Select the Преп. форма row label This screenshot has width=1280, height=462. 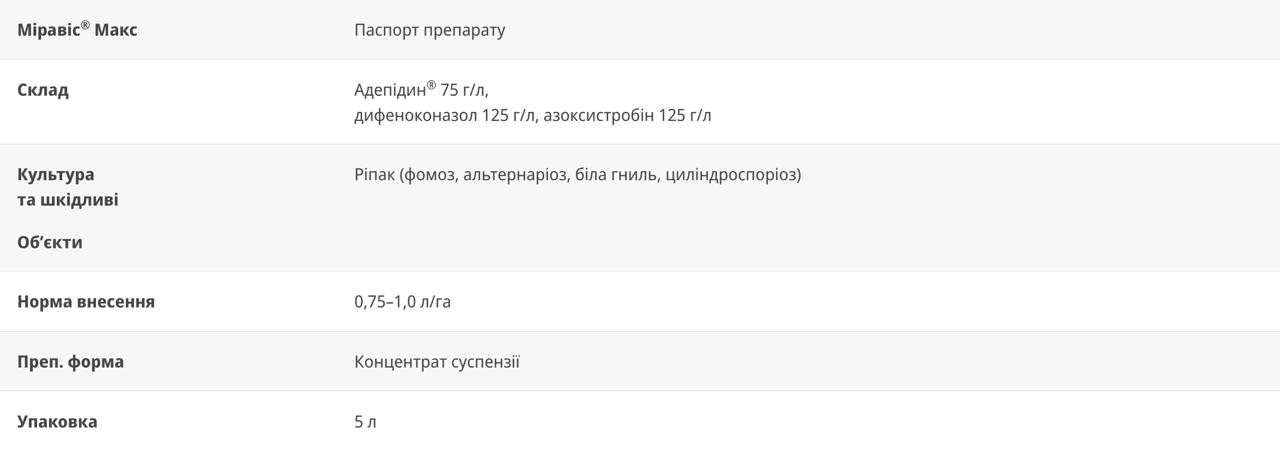(x=70, y=362)
